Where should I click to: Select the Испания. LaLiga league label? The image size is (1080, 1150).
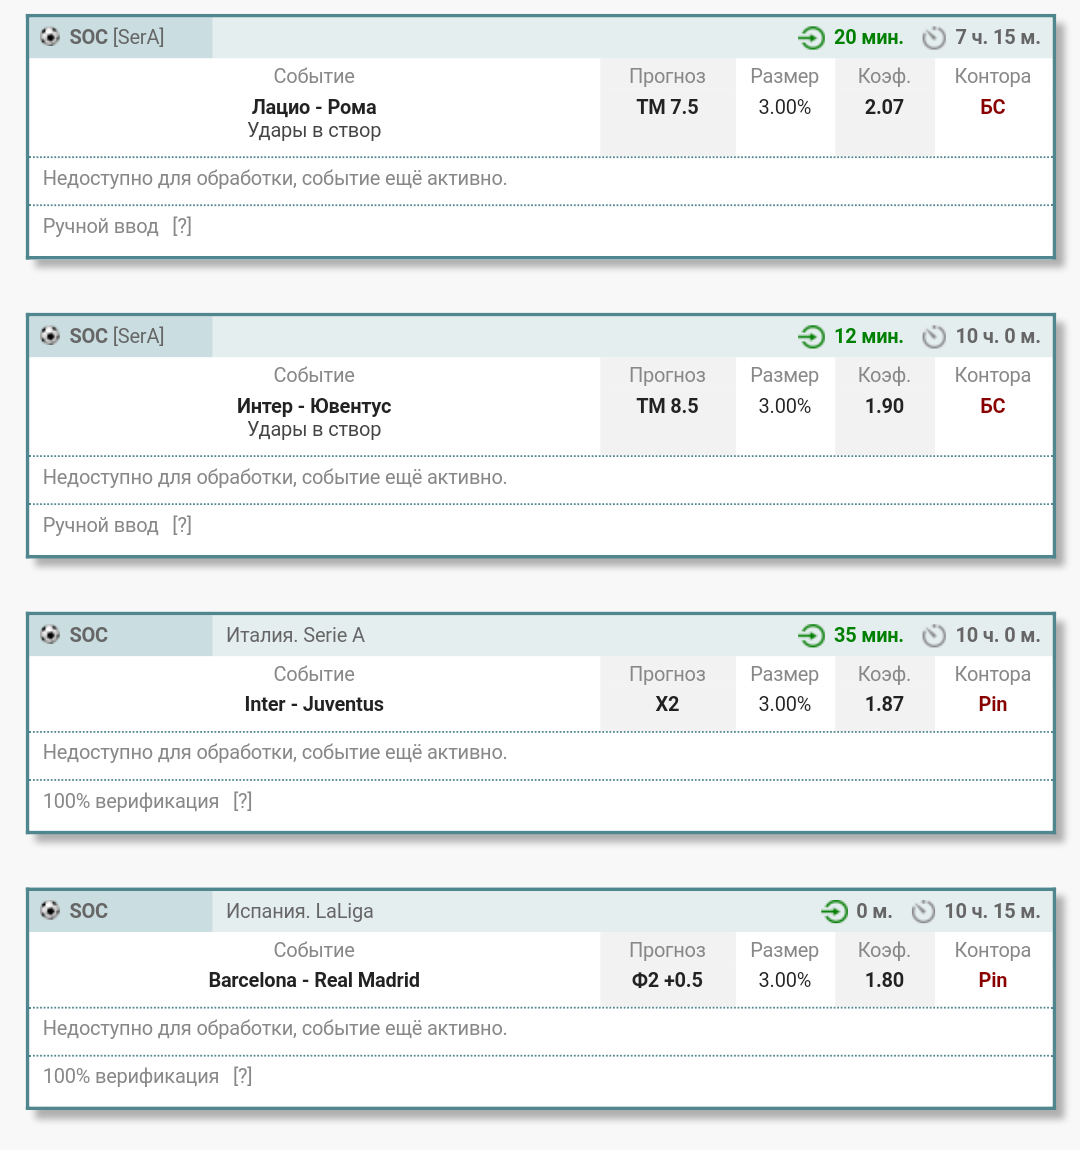point(299,911)
